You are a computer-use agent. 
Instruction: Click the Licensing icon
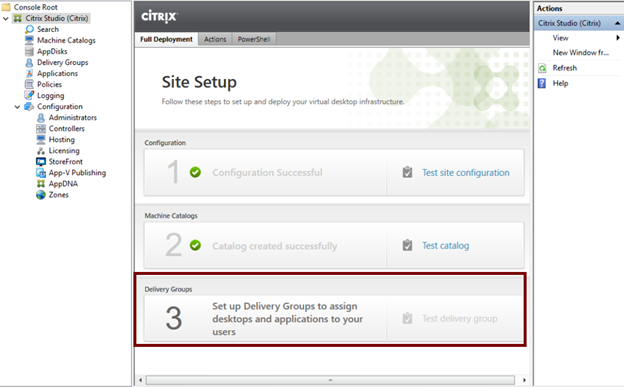pos(41,151)
